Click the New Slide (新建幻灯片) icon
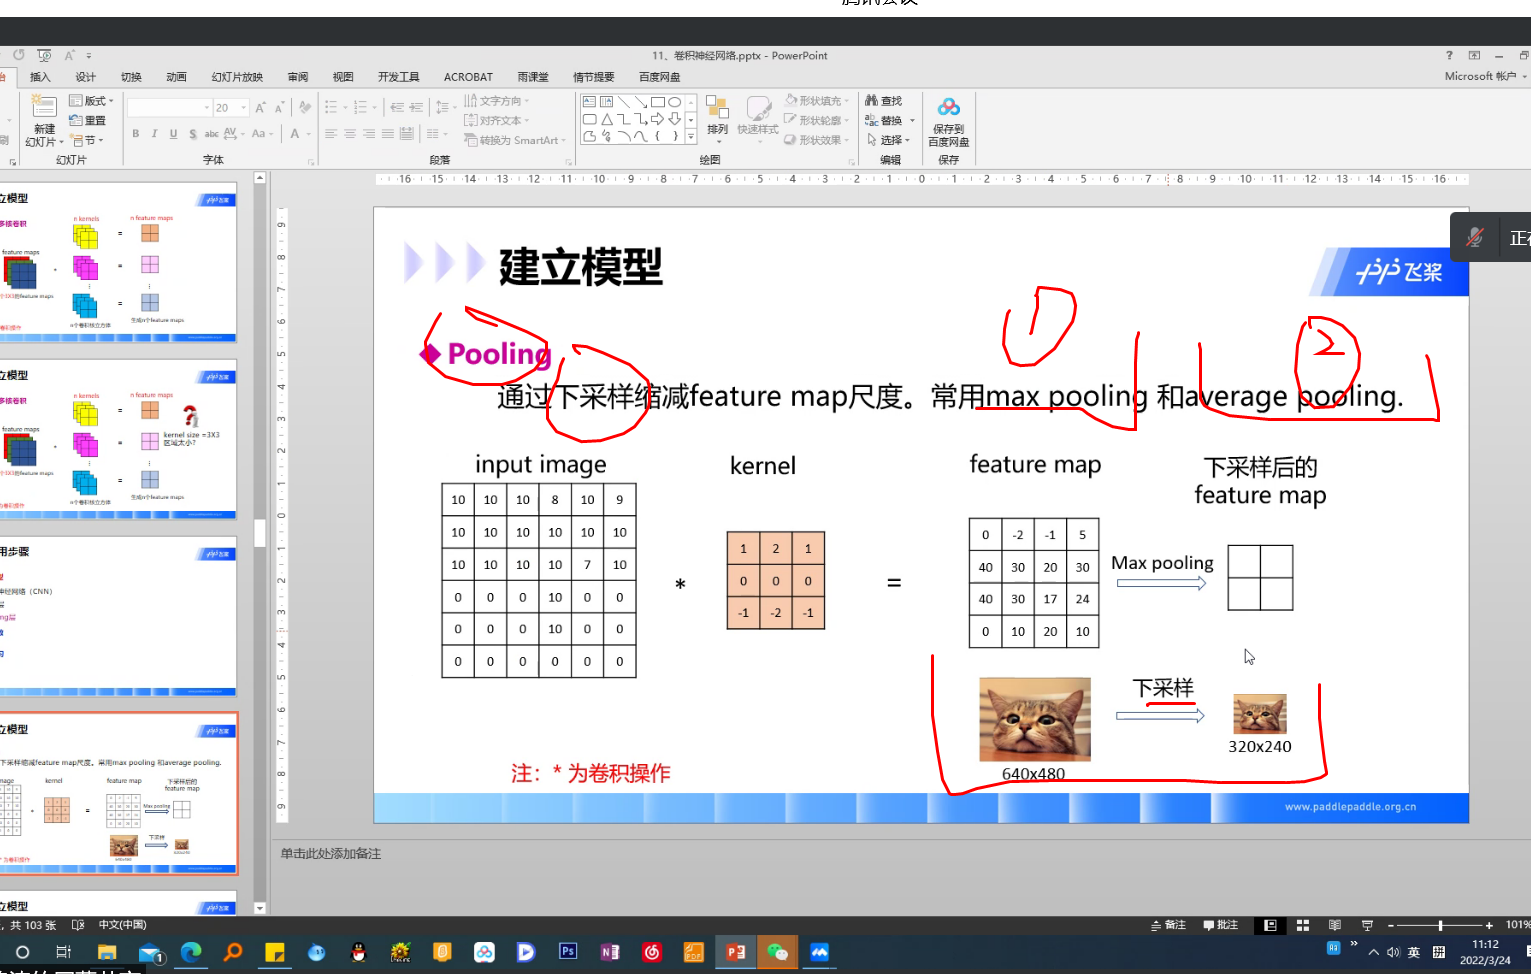The image size is (1531, 974). tap(44, 105)
